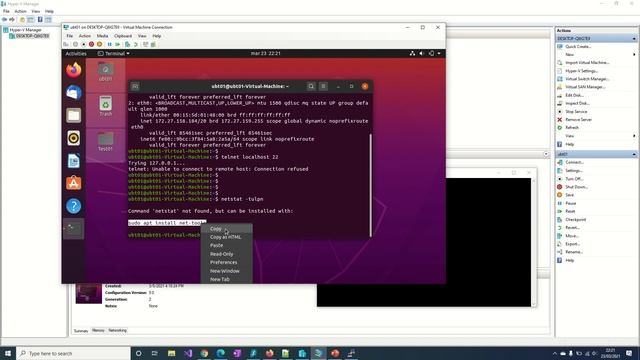This screenshot has width=640, height=360.
Task: Open Chrome from the Windows taskbar
Action: coord(204,353)
